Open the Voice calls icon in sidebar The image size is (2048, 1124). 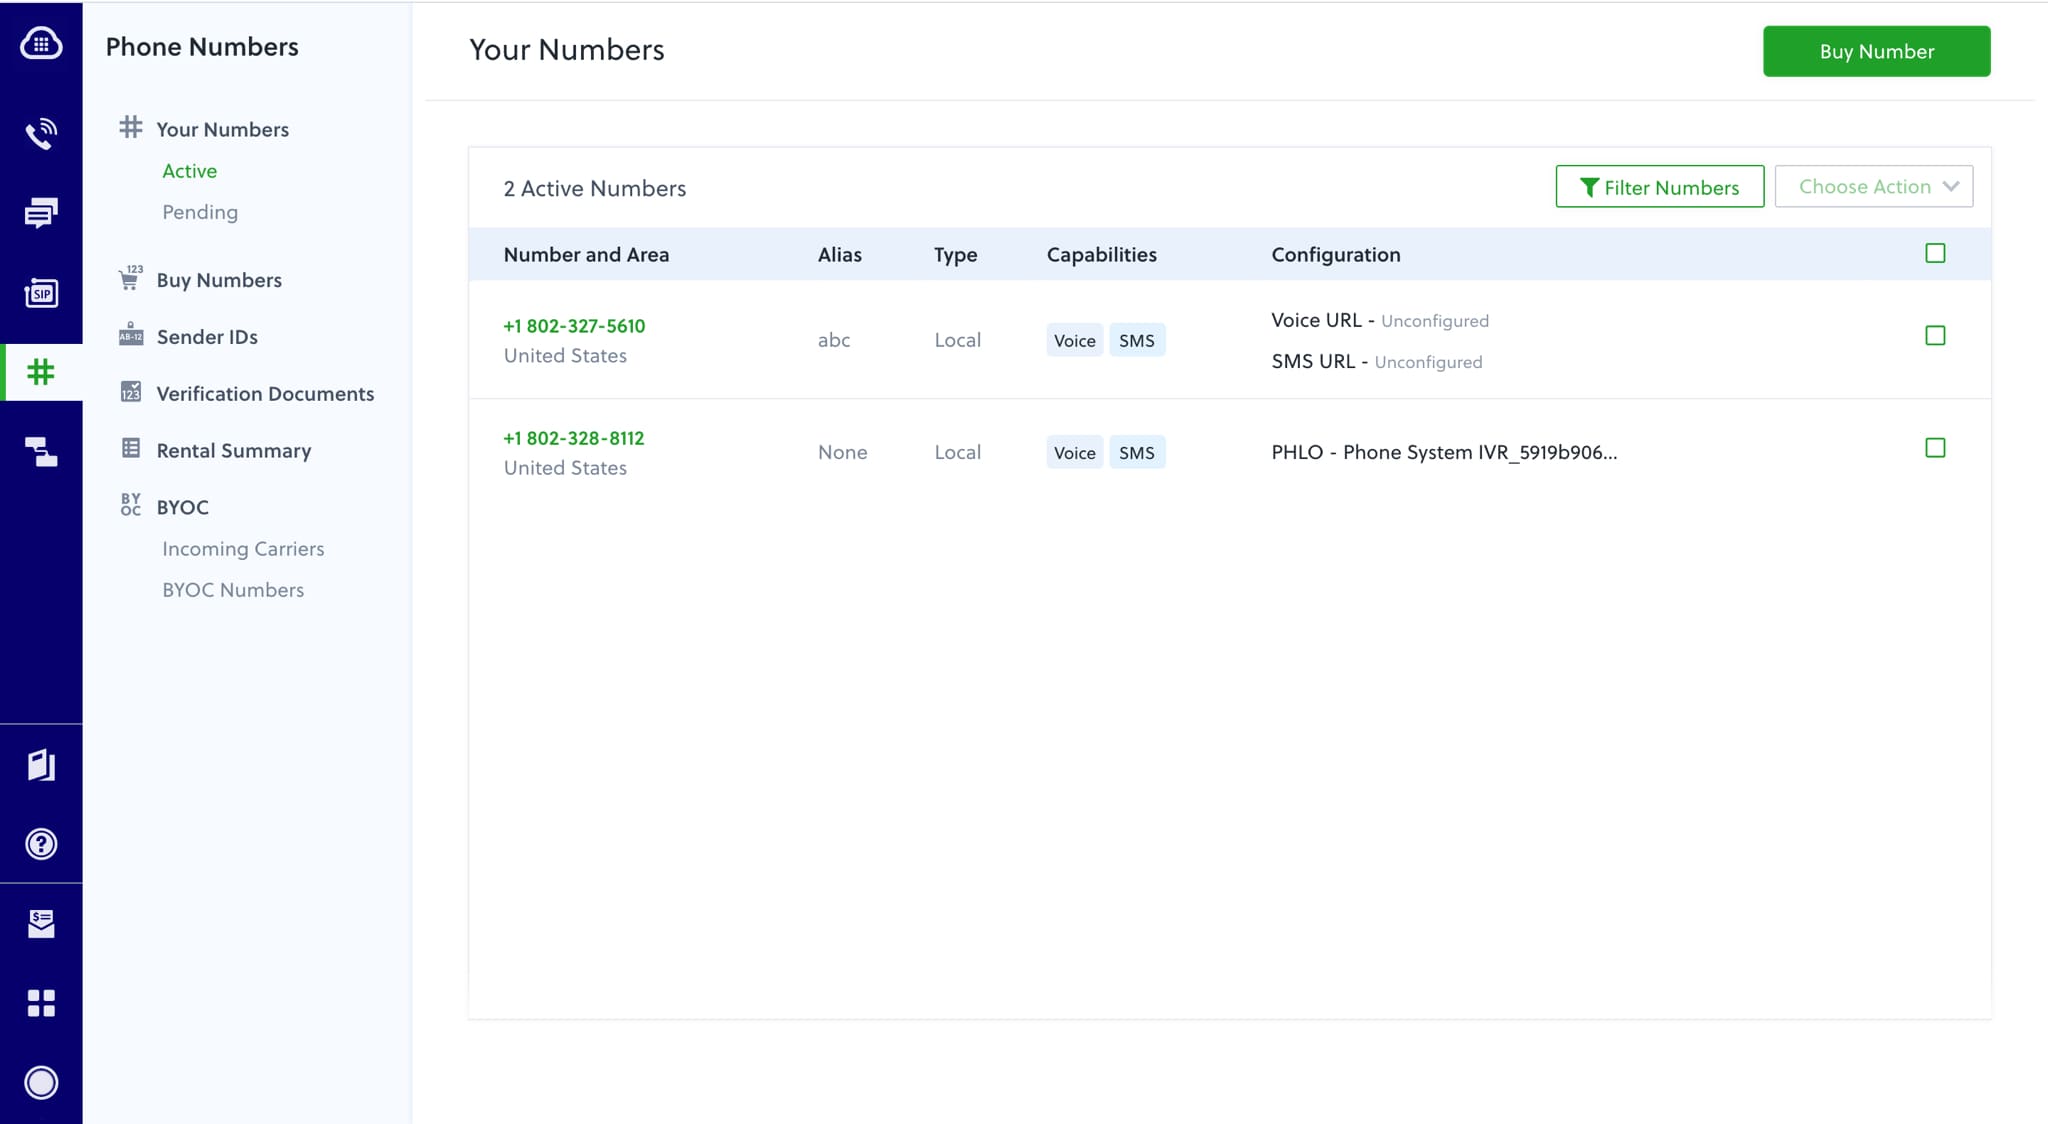(x=41, y=133)
